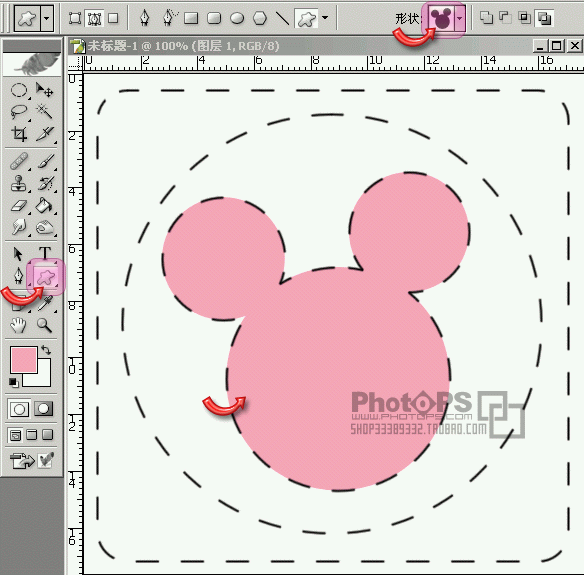Choose Custom Shape button in options bar
Viewport: 584px width, 575px height.
pos(307,18)
